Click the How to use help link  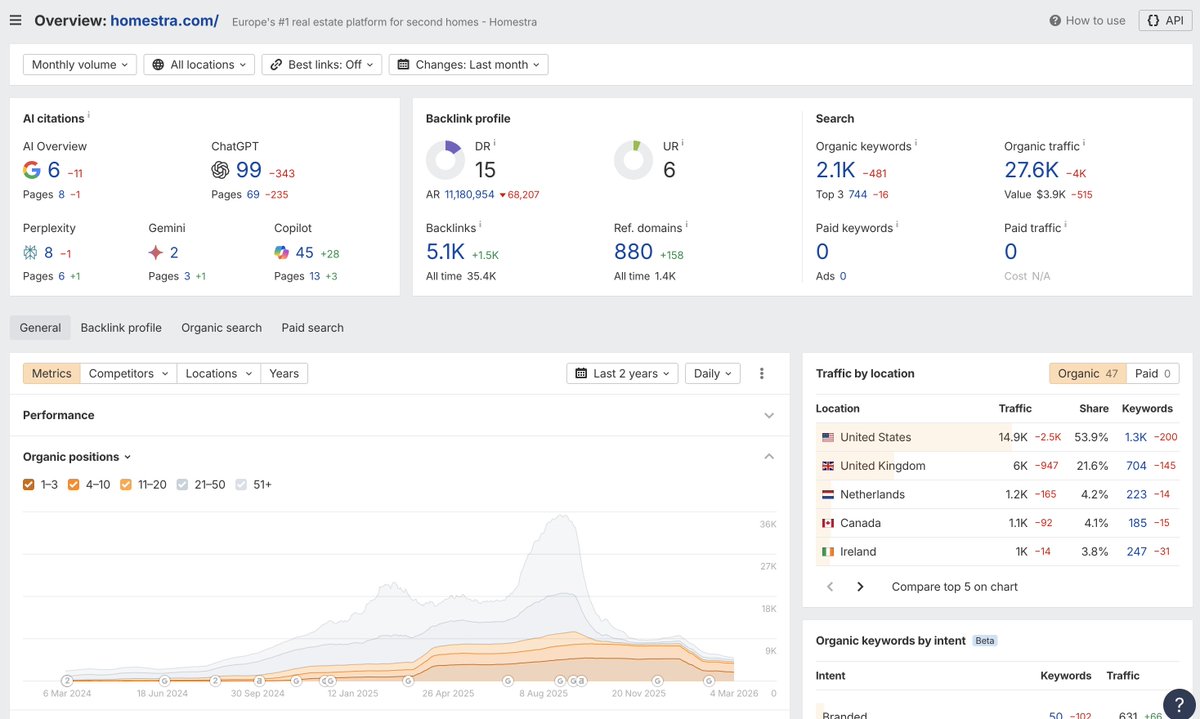coord(1087,20)
